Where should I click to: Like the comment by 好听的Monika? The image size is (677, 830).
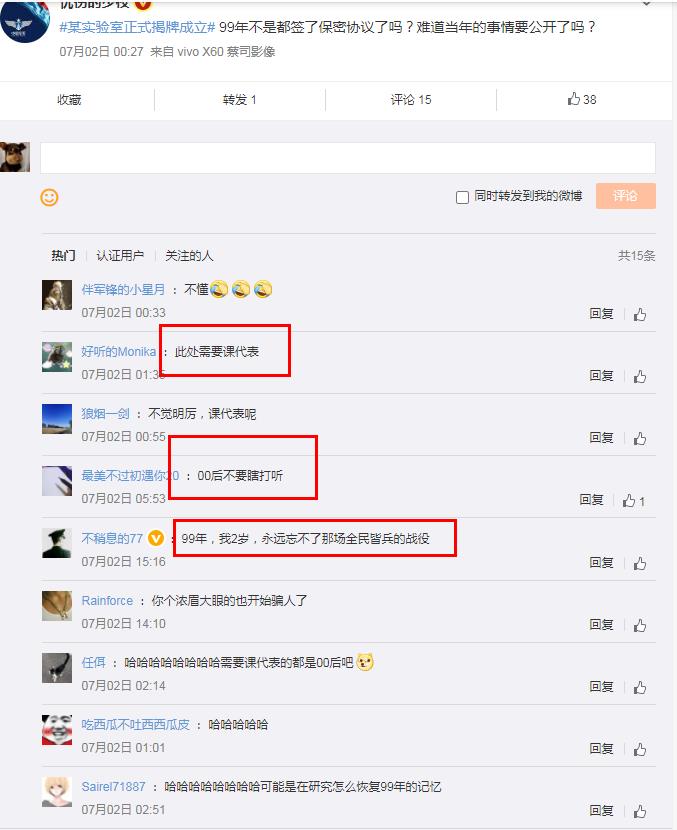[640, 376]
